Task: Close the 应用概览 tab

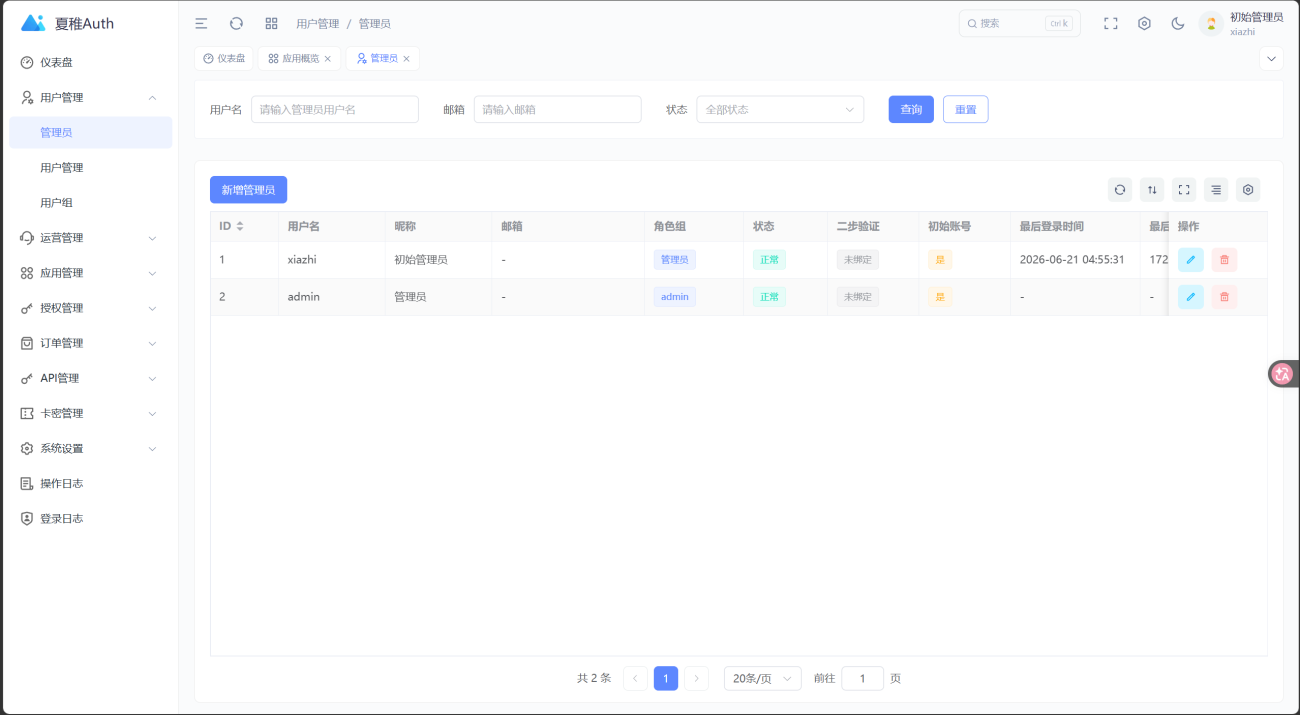Action: click(327, 59)
